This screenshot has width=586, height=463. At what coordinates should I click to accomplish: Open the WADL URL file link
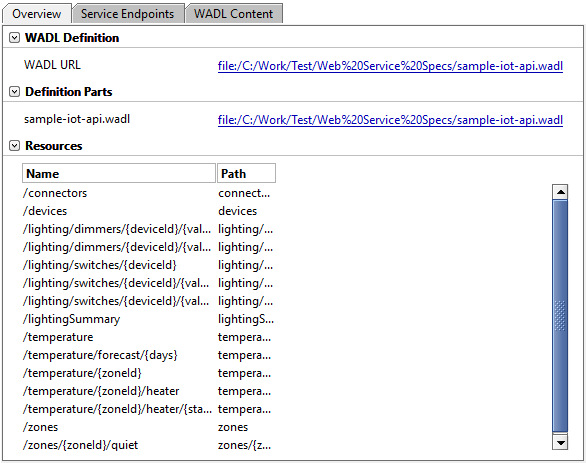pyautogui.click(x=390, y=66)
